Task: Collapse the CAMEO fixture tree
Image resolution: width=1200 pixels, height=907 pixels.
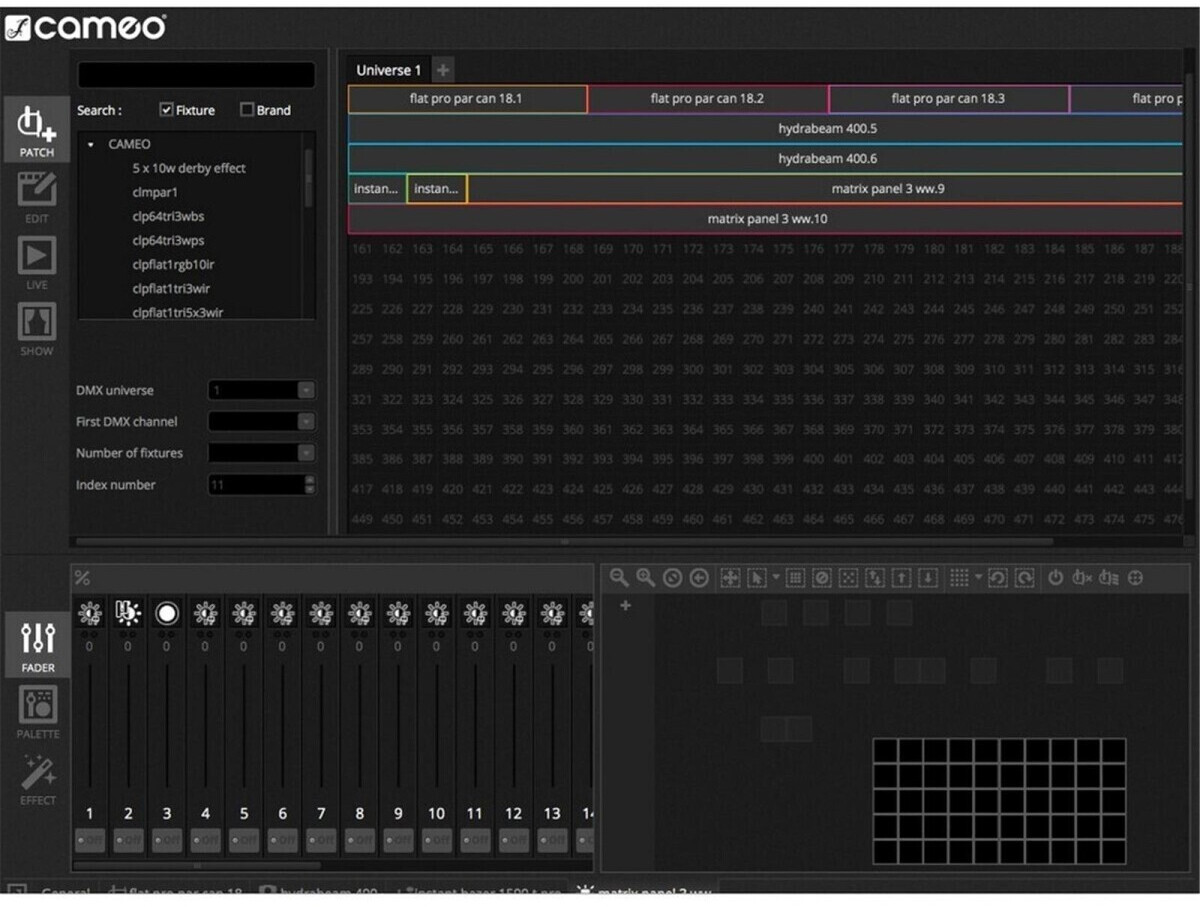Action: (x=91, y=145)
